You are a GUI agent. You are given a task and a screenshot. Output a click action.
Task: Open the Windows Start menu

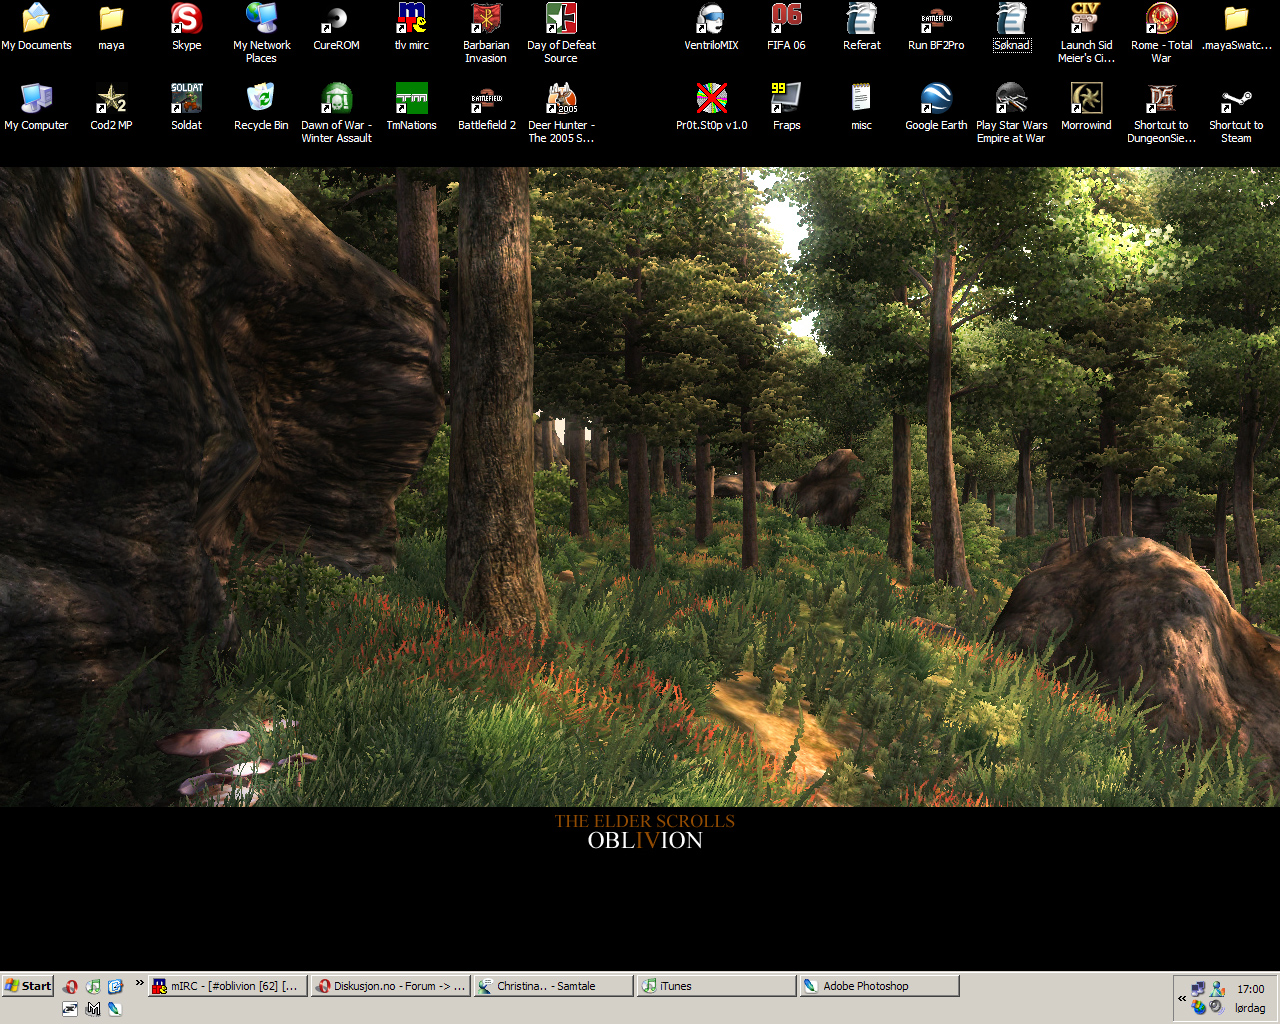tap(28, 986)
